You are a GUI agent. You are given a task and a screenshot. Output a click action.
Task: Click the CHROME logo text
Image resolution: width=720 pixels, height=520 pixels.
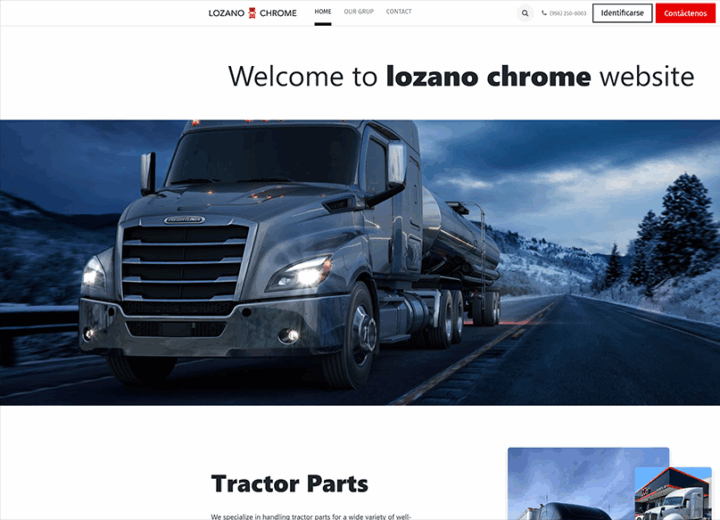(278, 13)
